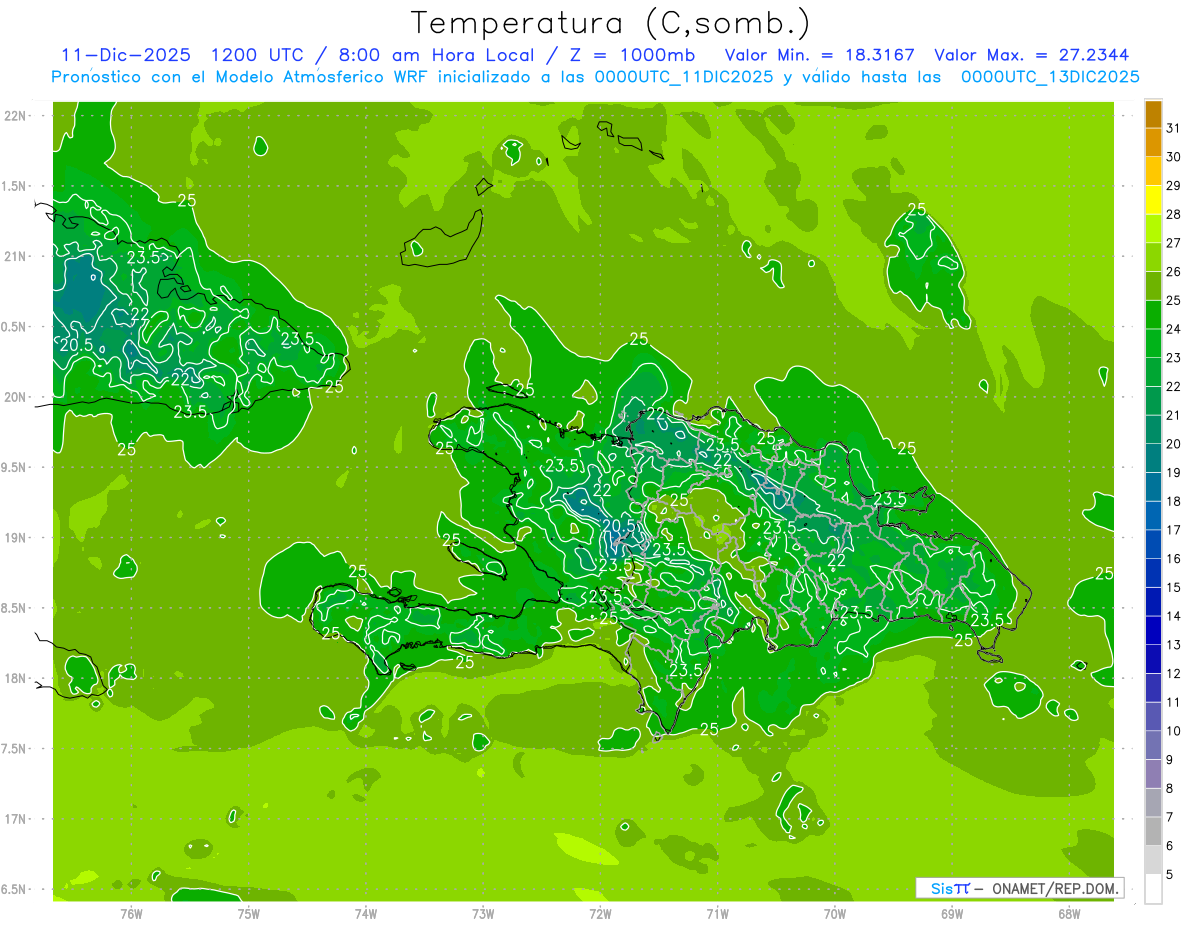This screenshot has width=1200, height=927.
Task: Click the '75W' longitude axis label
Action: pos(249,913)
